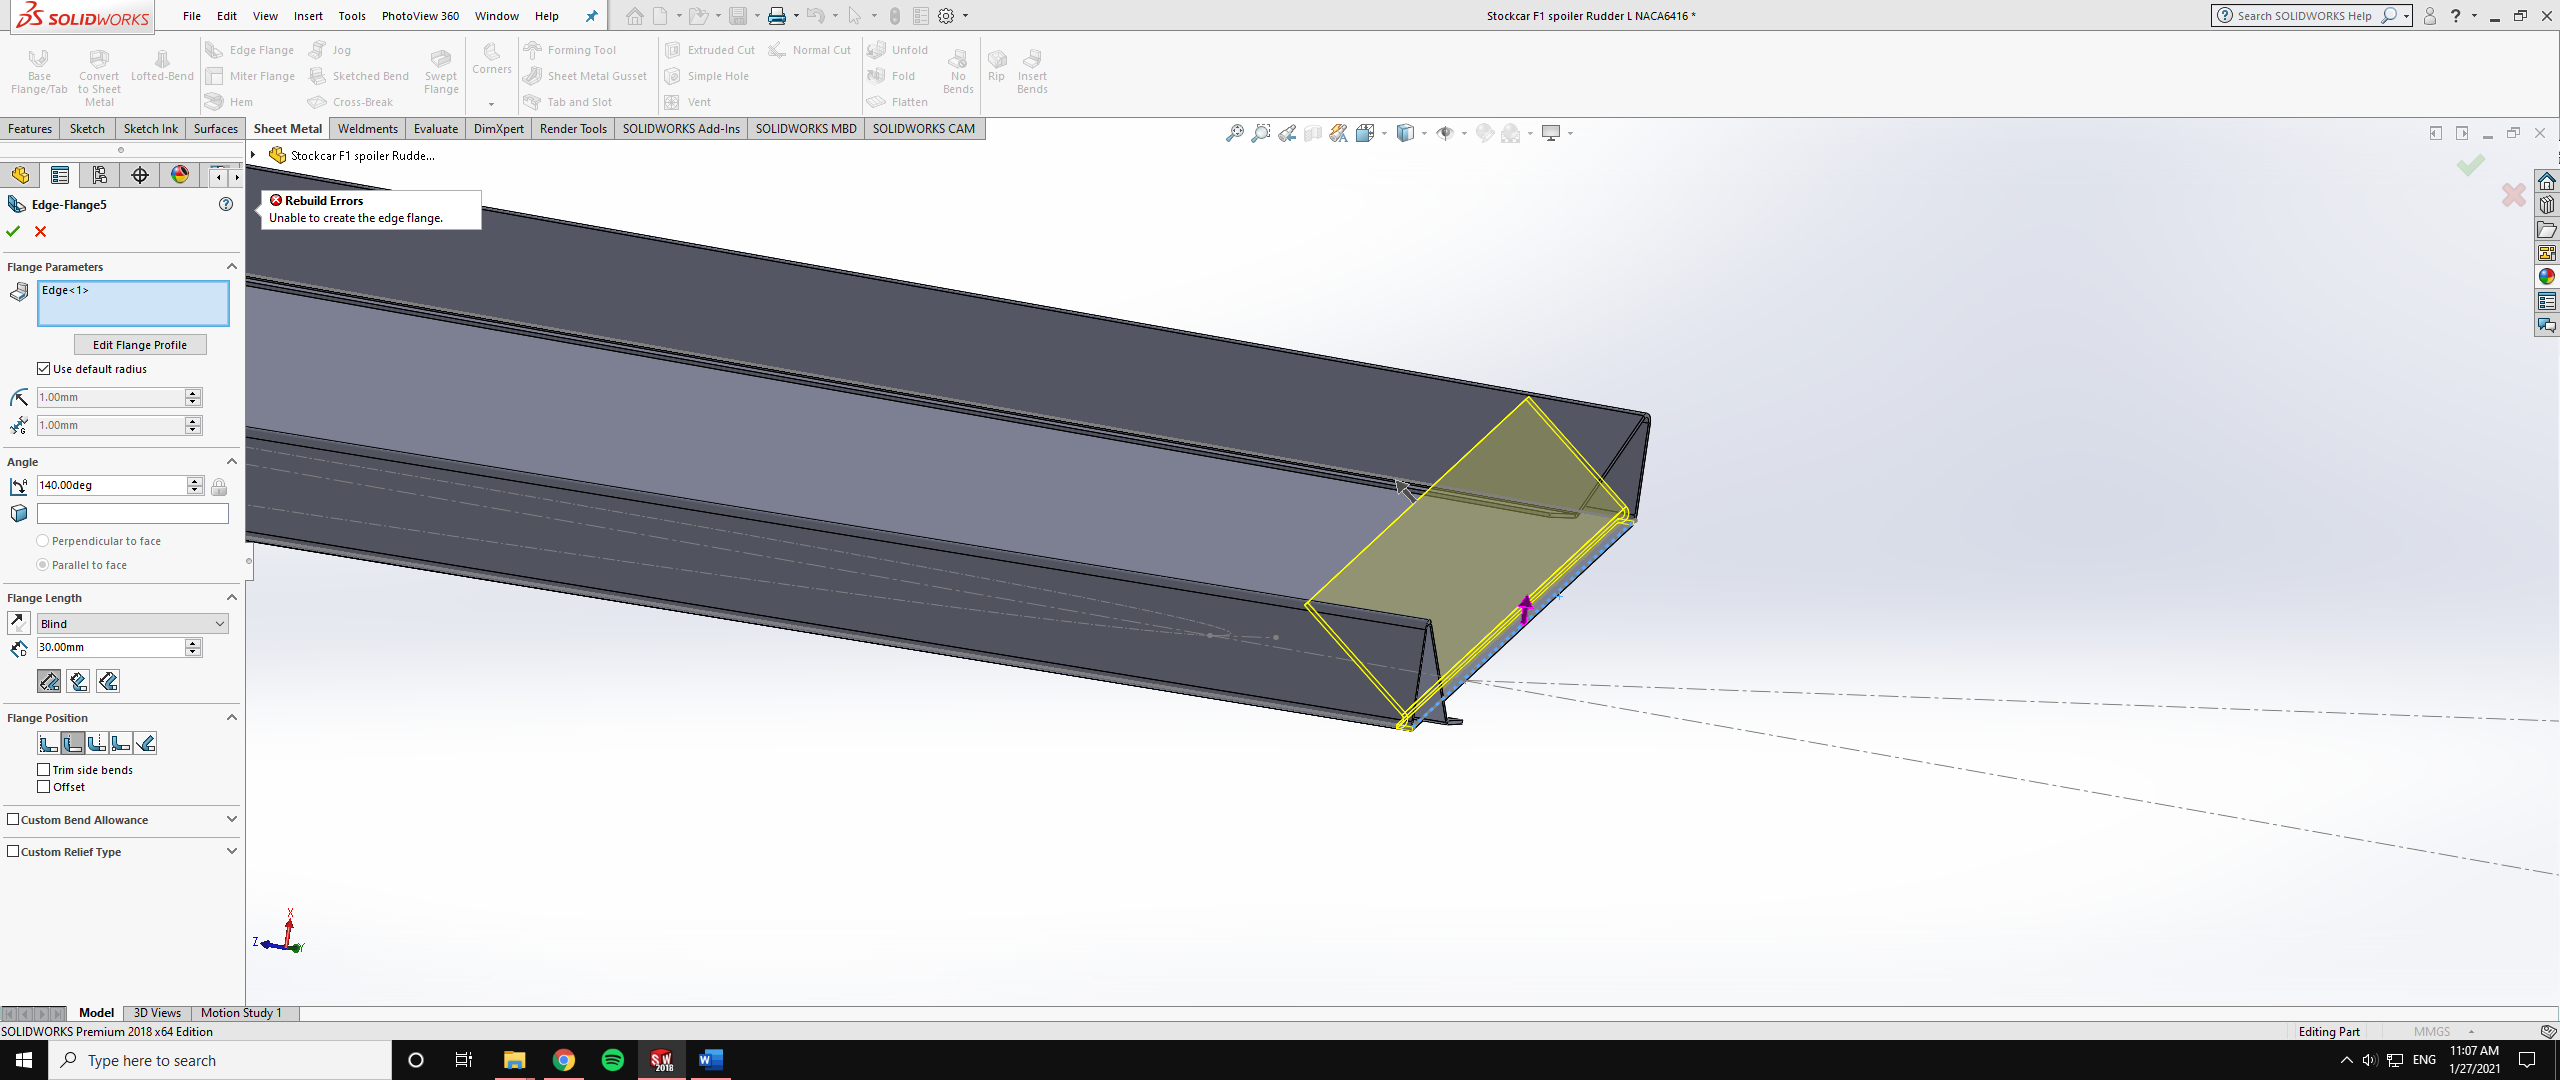Open Spotify from the taskbar
The width and height of the screenshot is (2560, 1080).
pos(612,1060)
